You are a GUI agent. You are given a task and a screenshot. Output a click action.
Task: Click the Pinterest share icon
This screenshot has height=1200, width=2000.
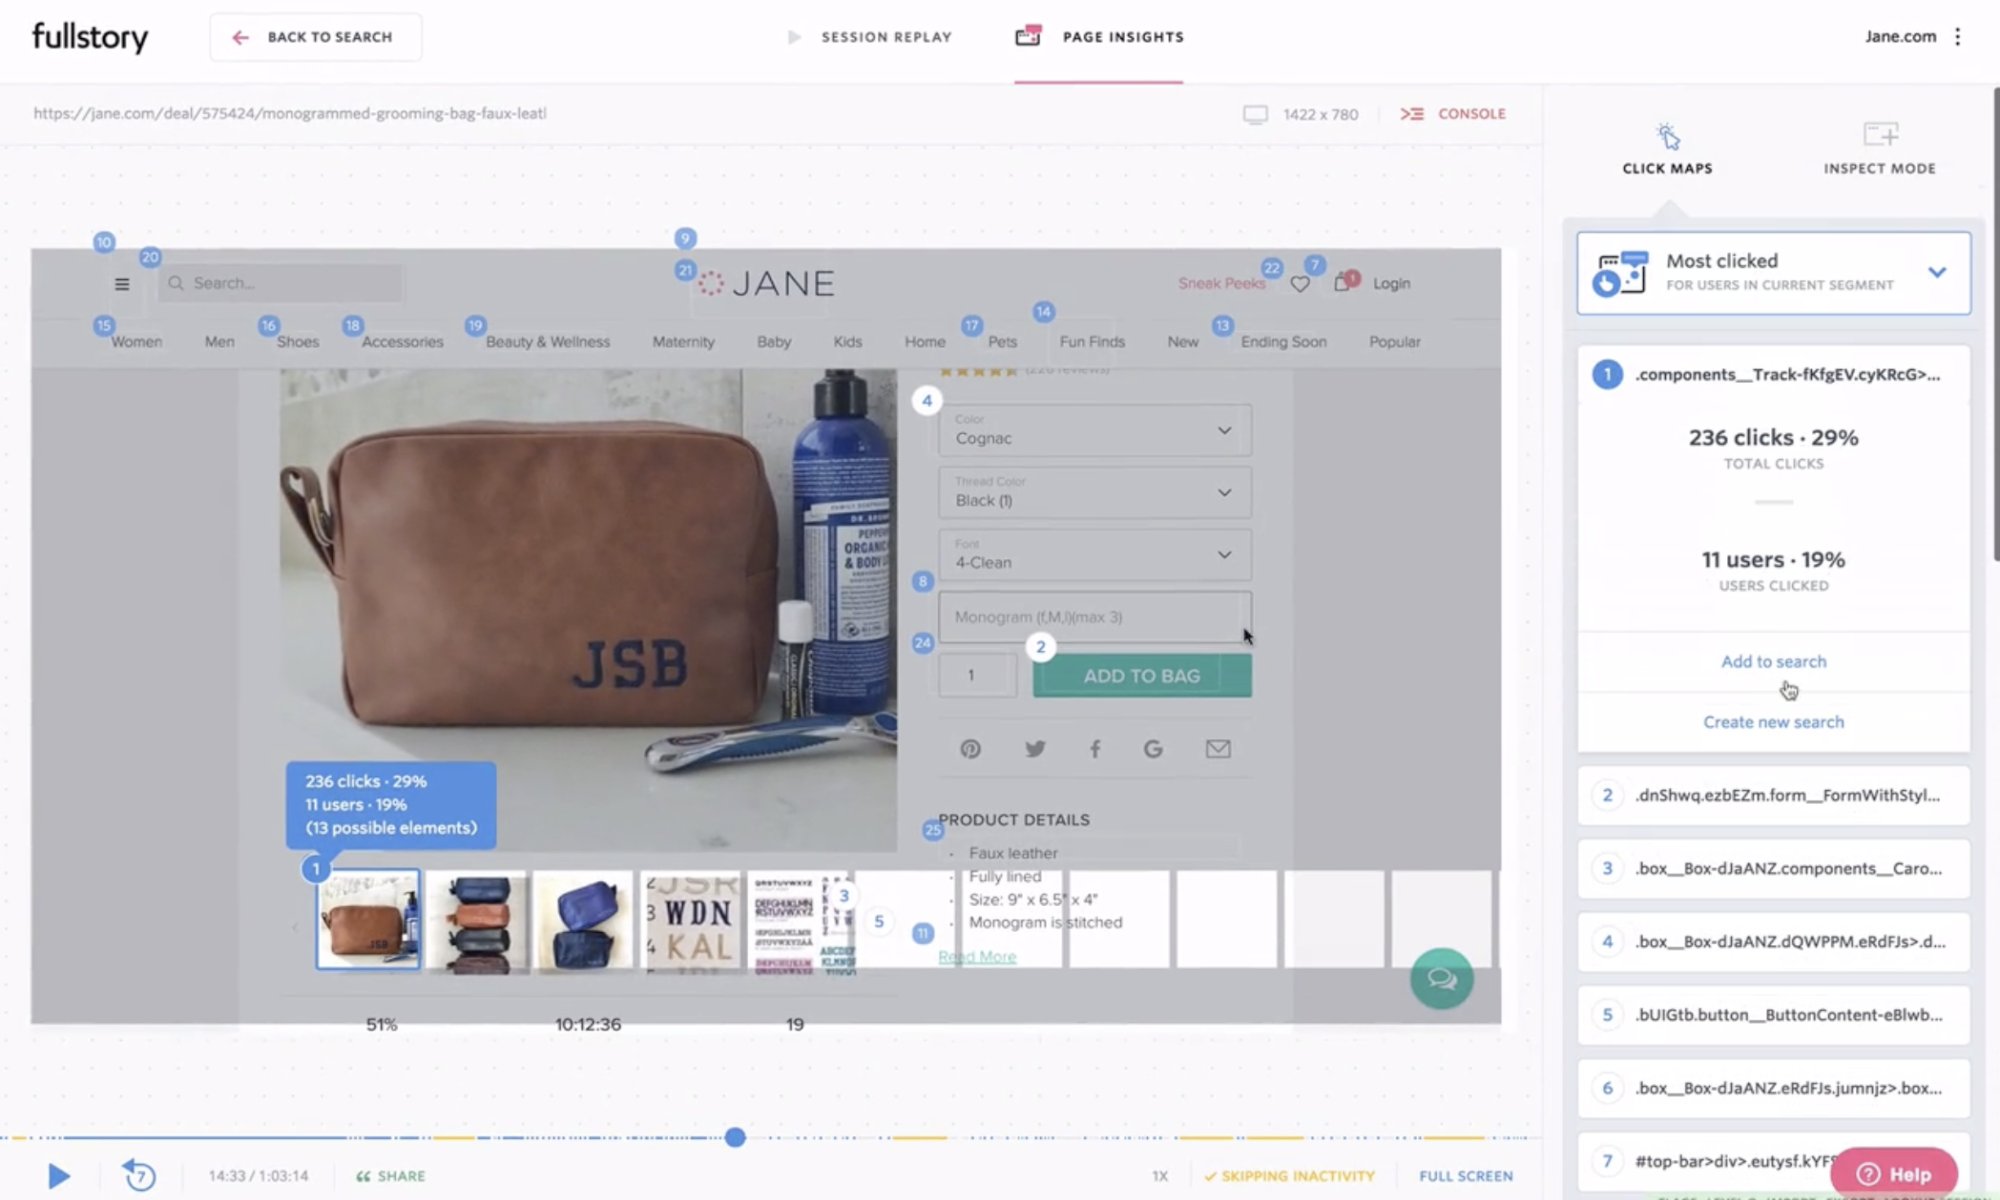pos(970,749)
